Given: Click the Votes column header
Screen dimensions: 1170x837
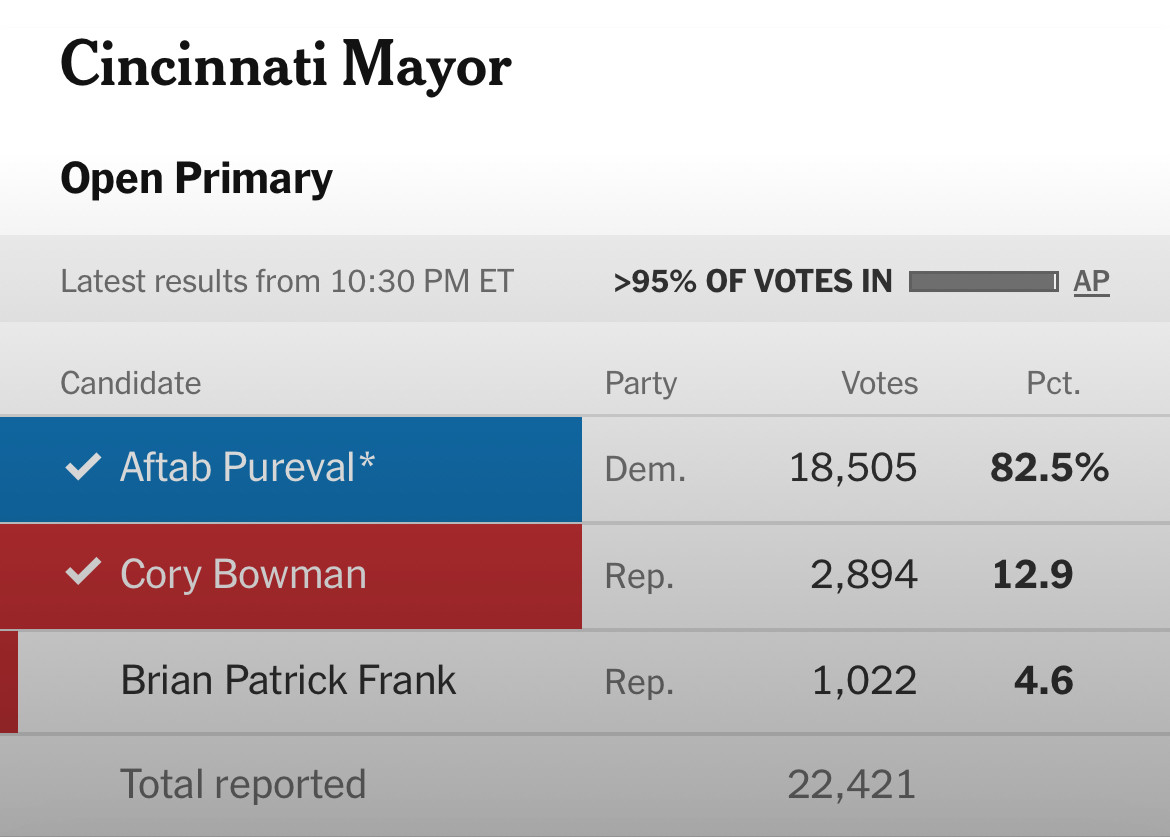Looking at the screenshot, I should click(880, 383).
